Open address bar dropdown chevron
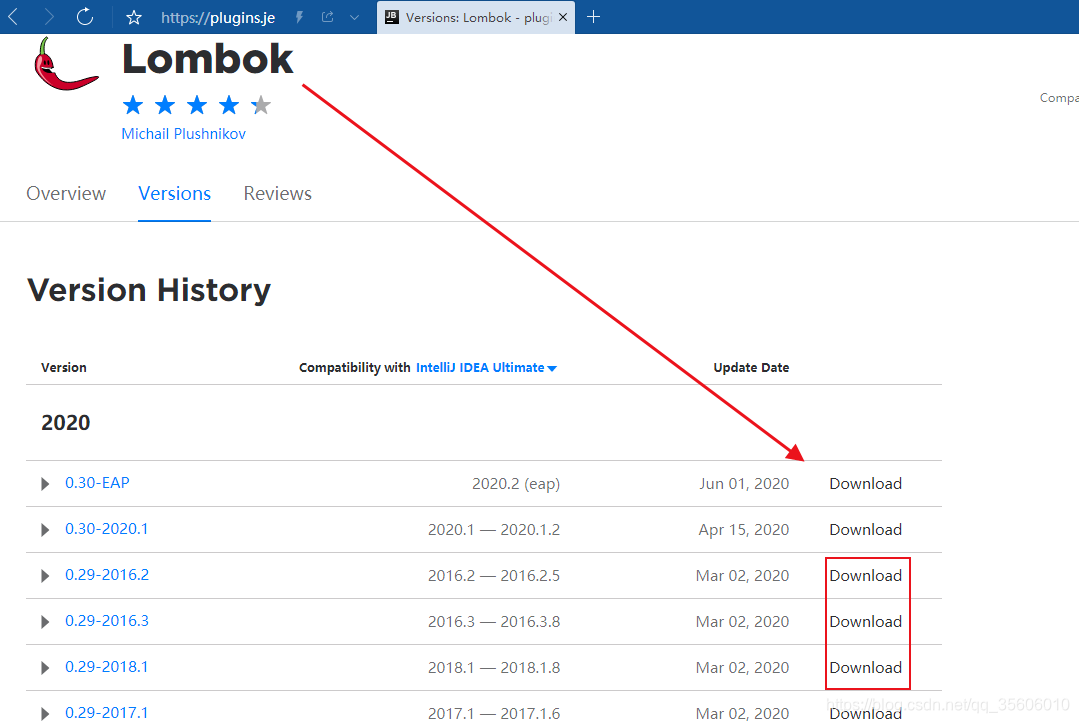 (354, 17)
